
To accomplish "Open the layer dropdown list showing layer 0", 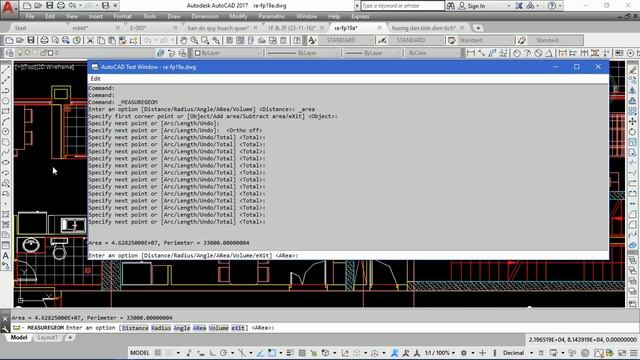I will pos(84,53).
